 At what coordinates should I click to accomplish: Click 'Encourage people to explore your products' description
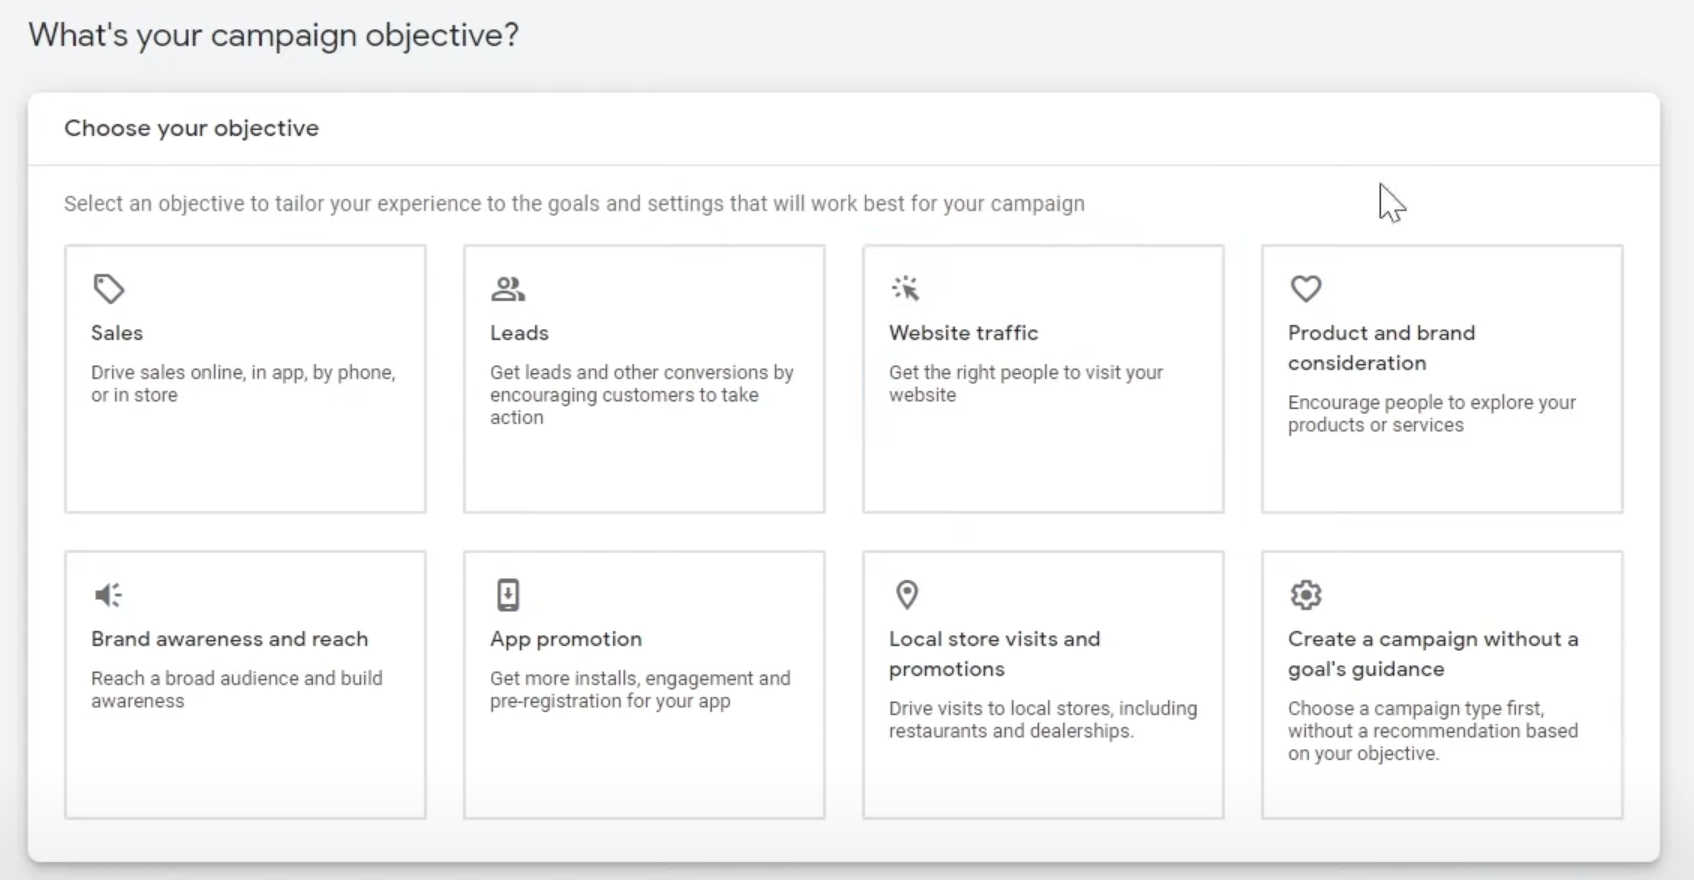[1432, 414]
